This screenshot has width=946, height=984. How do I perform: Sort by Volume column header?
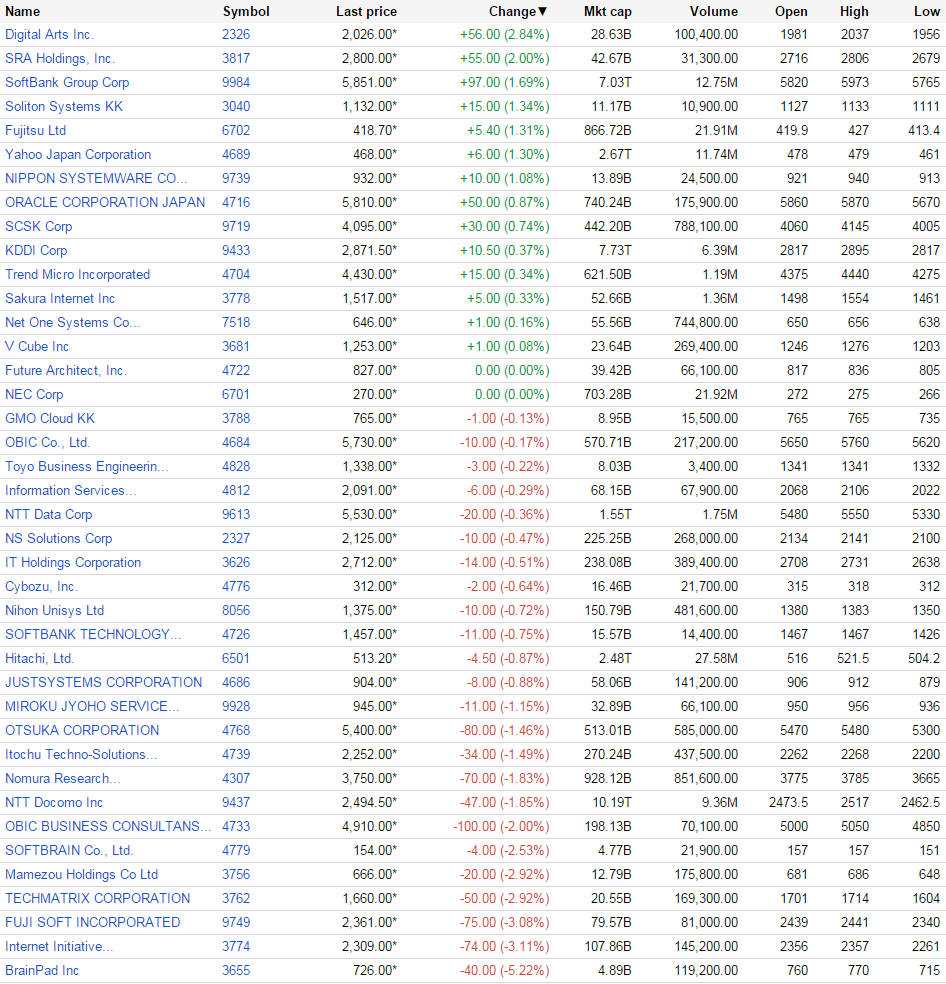tap(714, 11)
